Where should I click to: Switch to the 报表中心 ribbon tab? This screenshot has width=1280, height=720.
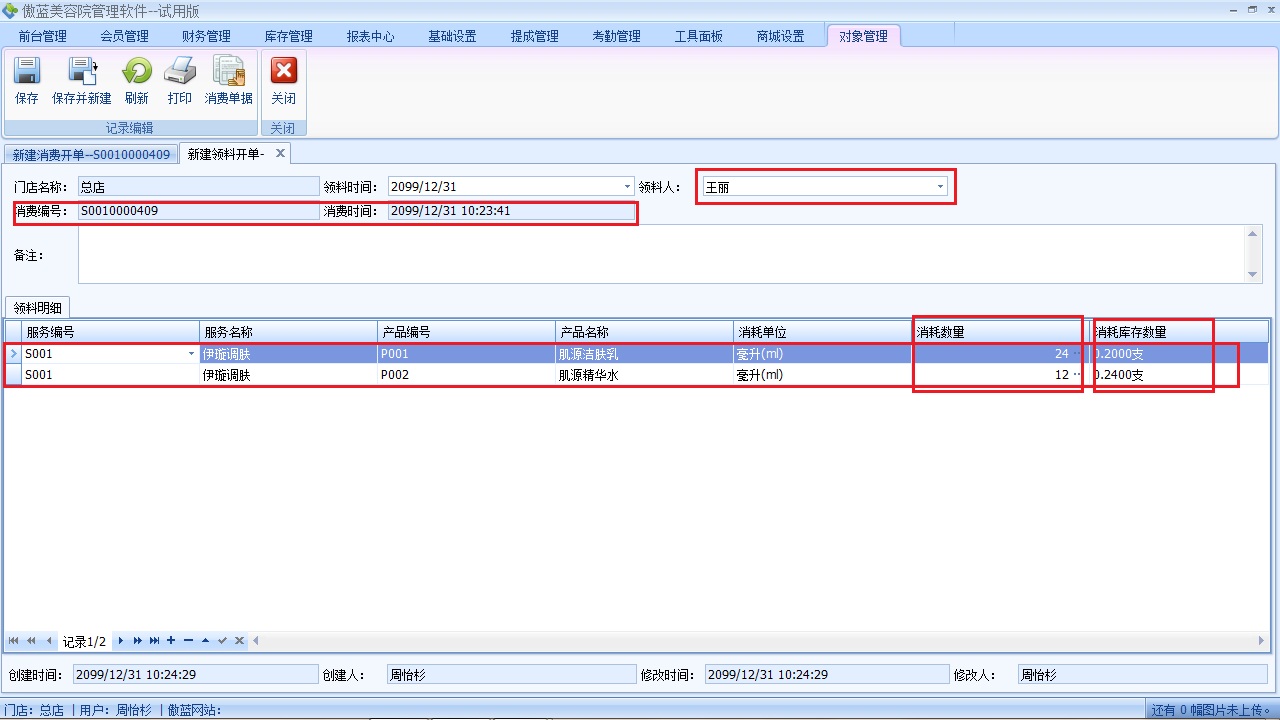click(370, 36)
